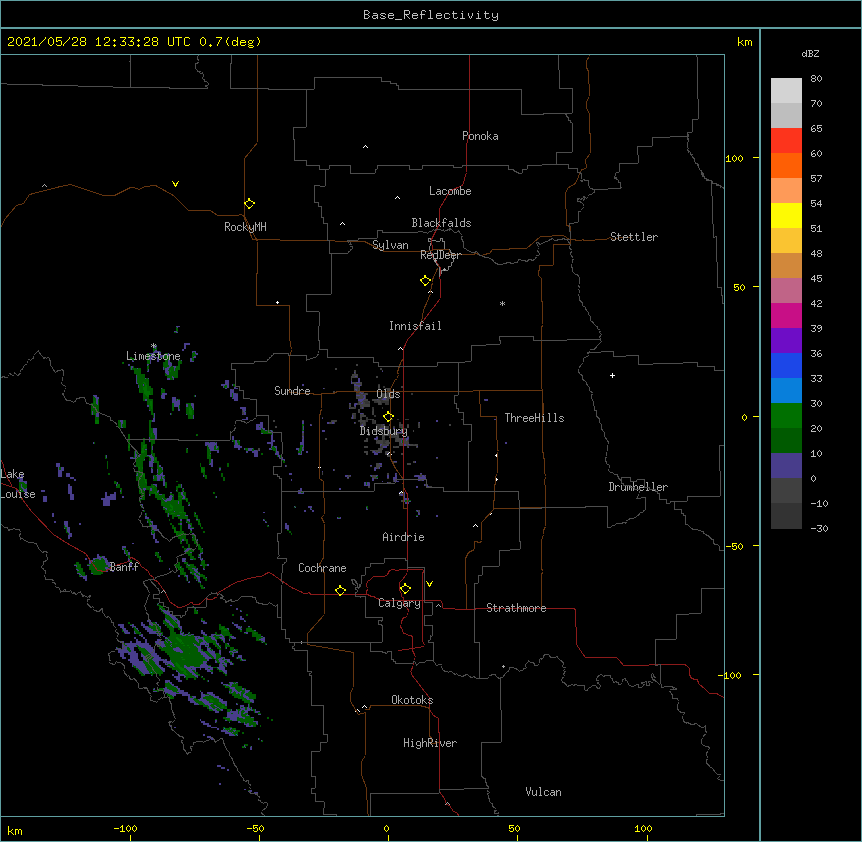Click the dBZ legend heading

click(x=810, y=53)
